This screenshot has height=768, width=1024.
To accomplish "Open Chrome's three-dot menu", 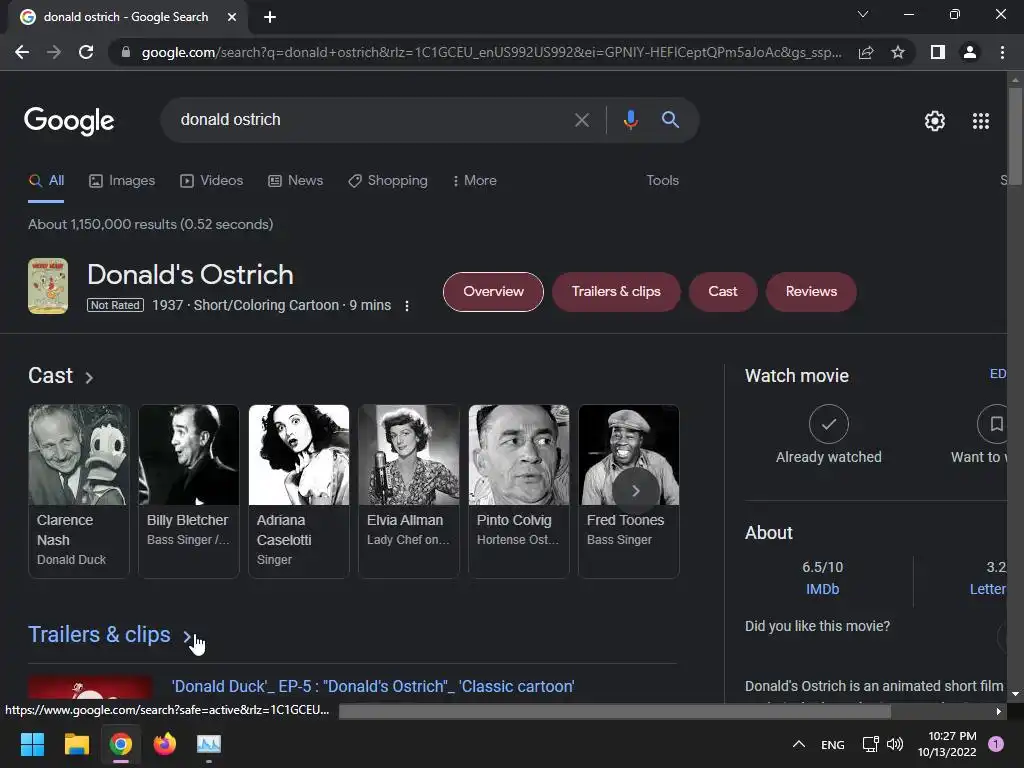I will (1002, 52).
